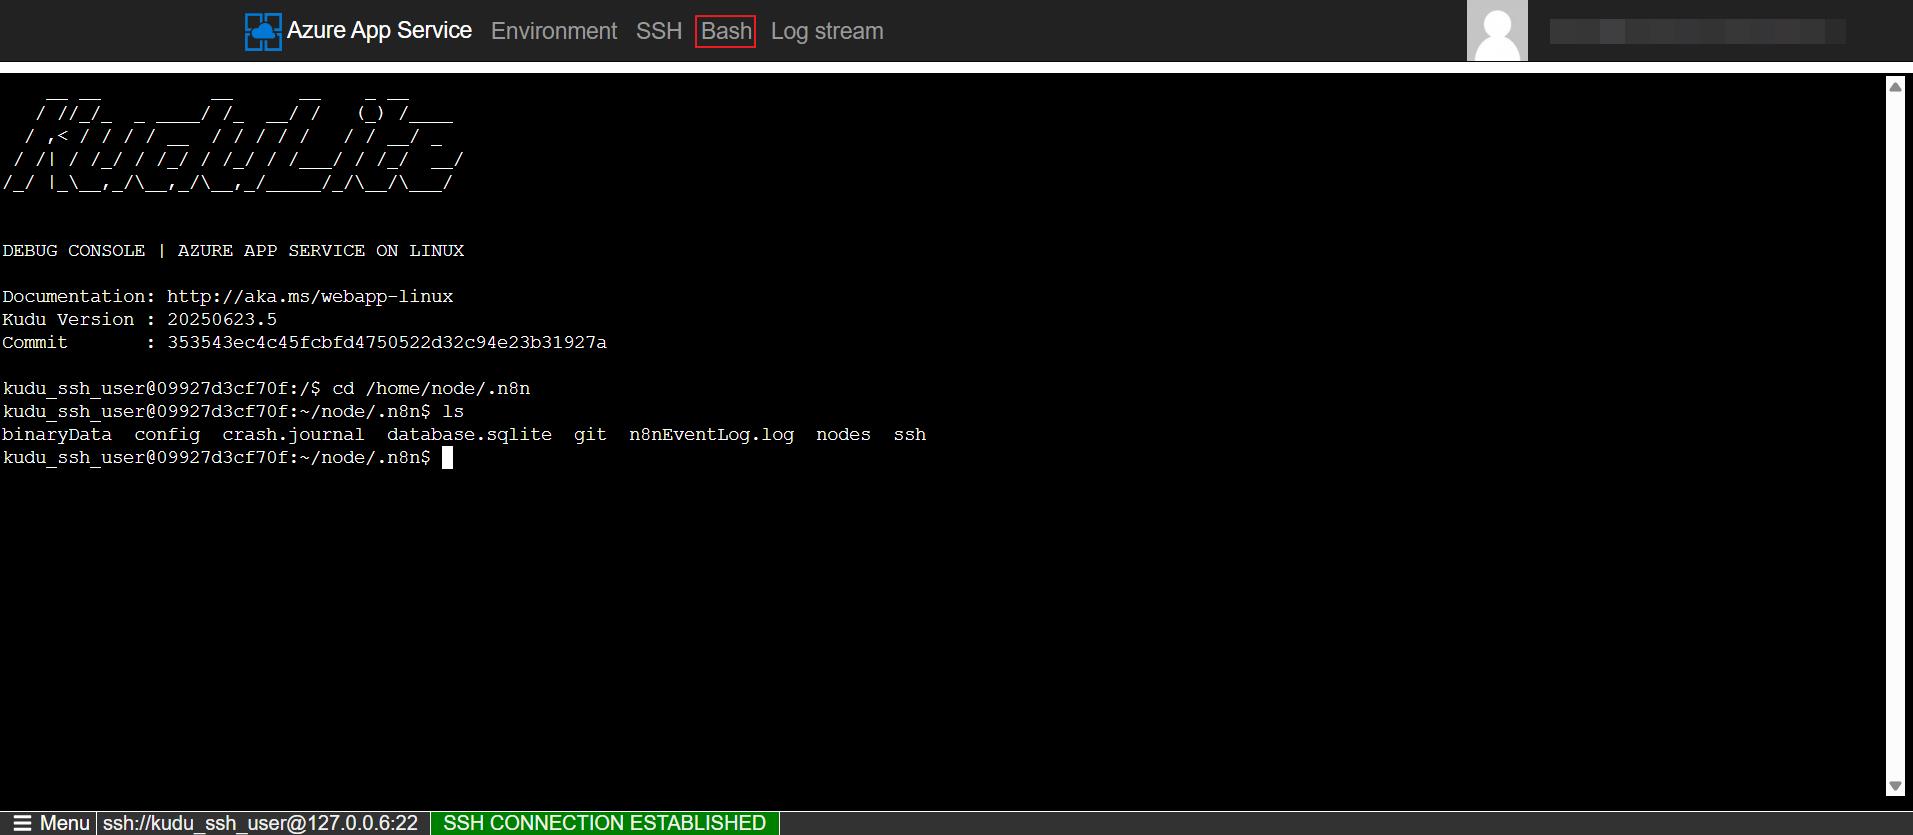Click git in the directory listing
This screenshot has width=1913, height=835.
(590, 434)
